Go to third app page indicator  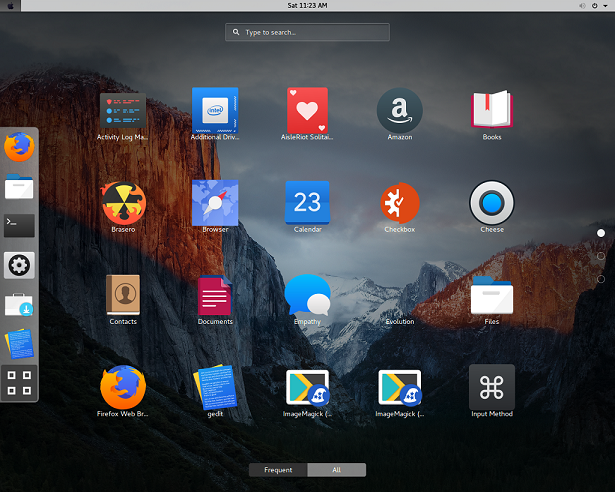coord(600,279)
